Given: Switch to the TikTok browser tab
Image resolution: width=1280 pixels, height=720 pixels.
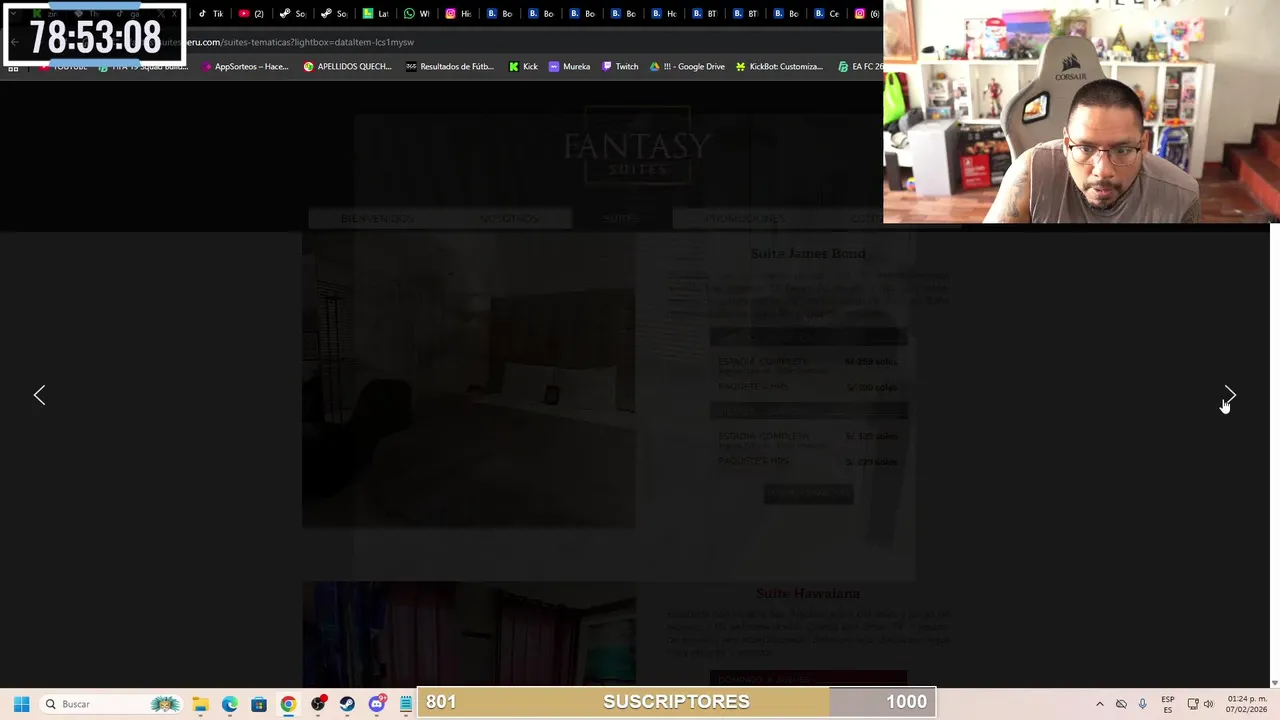Looking at the screenshot, I should (210, 14).
